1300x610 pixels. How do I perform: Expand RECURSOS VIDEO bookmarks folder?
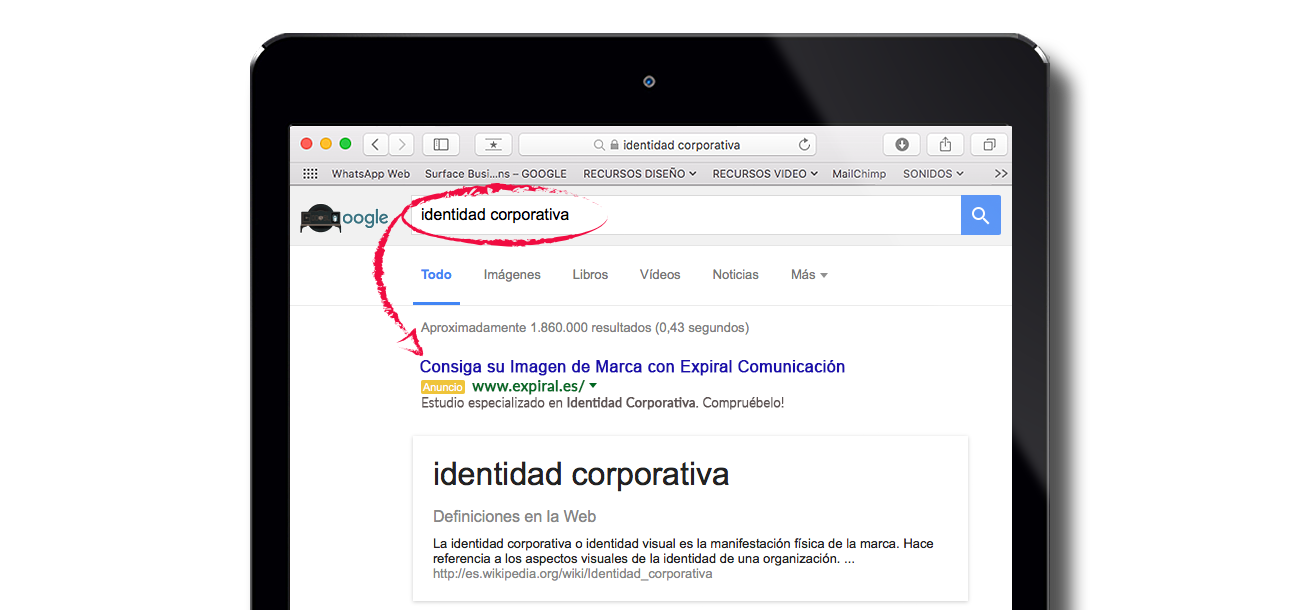(765, 173)
